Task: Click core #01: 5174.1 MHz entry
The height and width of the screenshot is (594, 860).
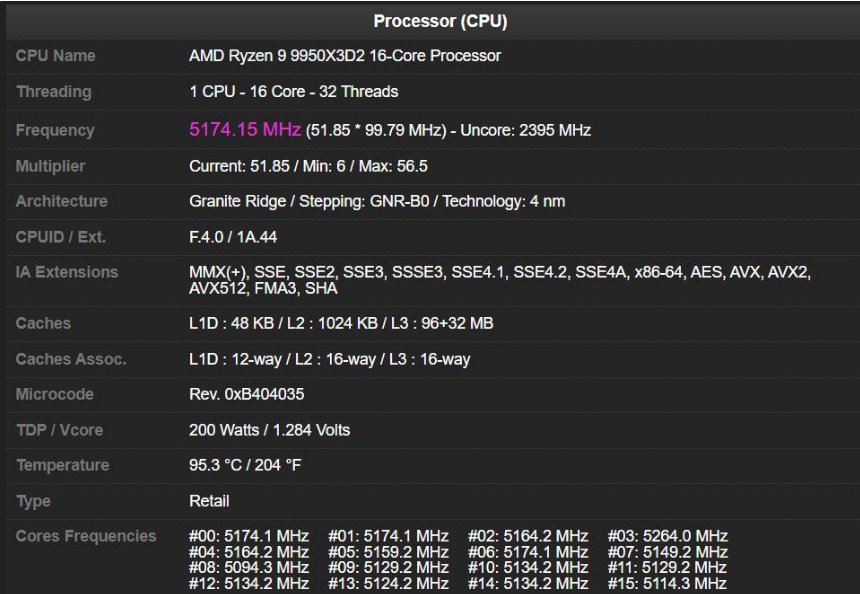Action: point(388,536)
